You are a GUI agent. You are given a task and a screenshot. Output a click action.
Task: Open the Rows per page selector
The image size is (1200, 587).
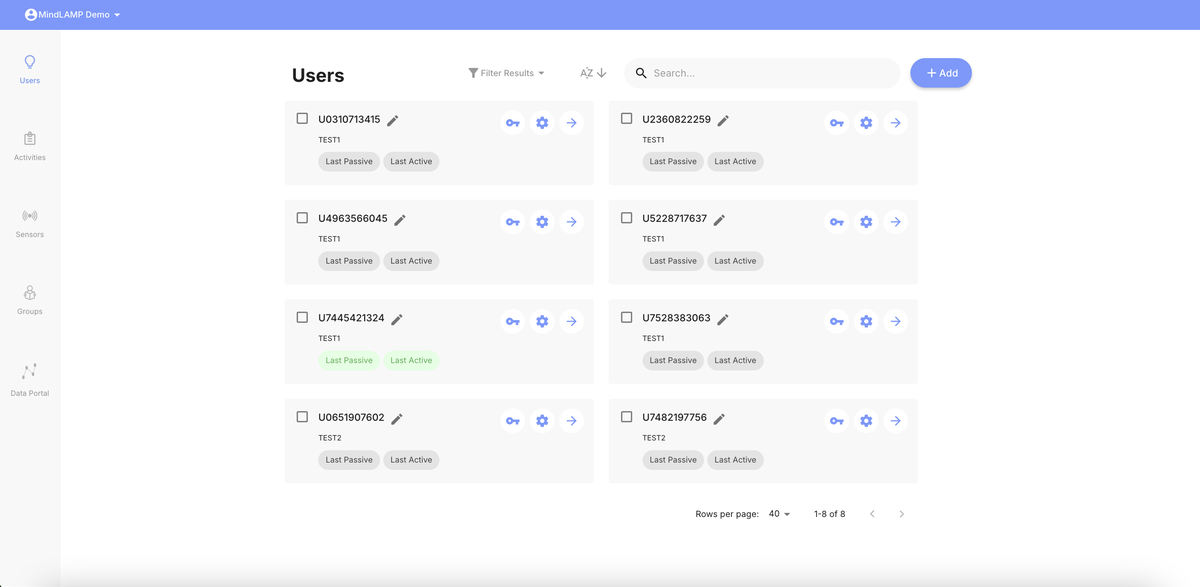(777, 513)
